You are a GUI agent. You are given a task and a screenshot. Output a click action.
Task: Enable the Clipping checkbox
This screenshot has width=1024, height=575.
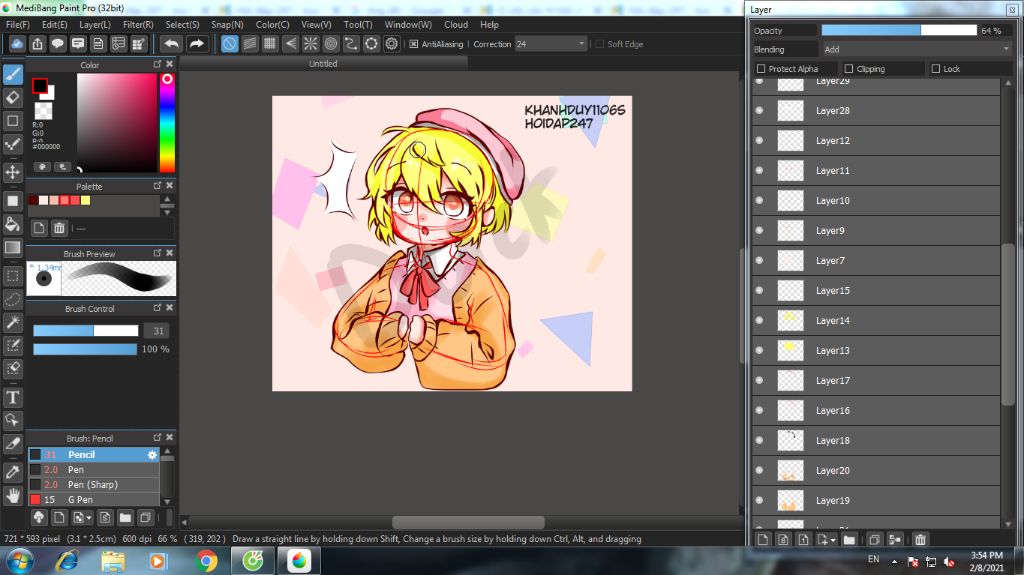tap(849, 69)
